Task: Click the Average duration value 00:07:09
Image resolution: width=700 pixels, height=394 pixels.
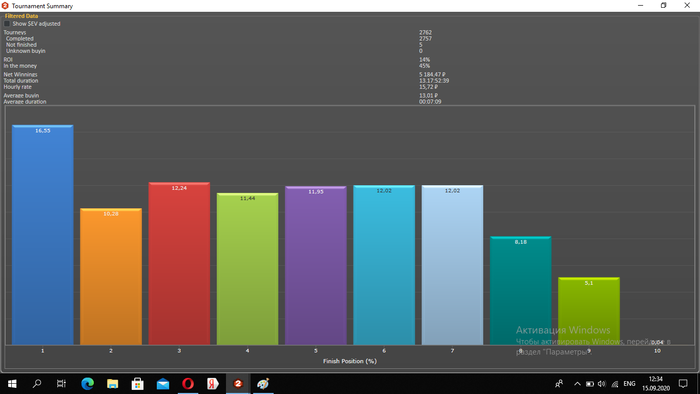Action: click(430, 102)
